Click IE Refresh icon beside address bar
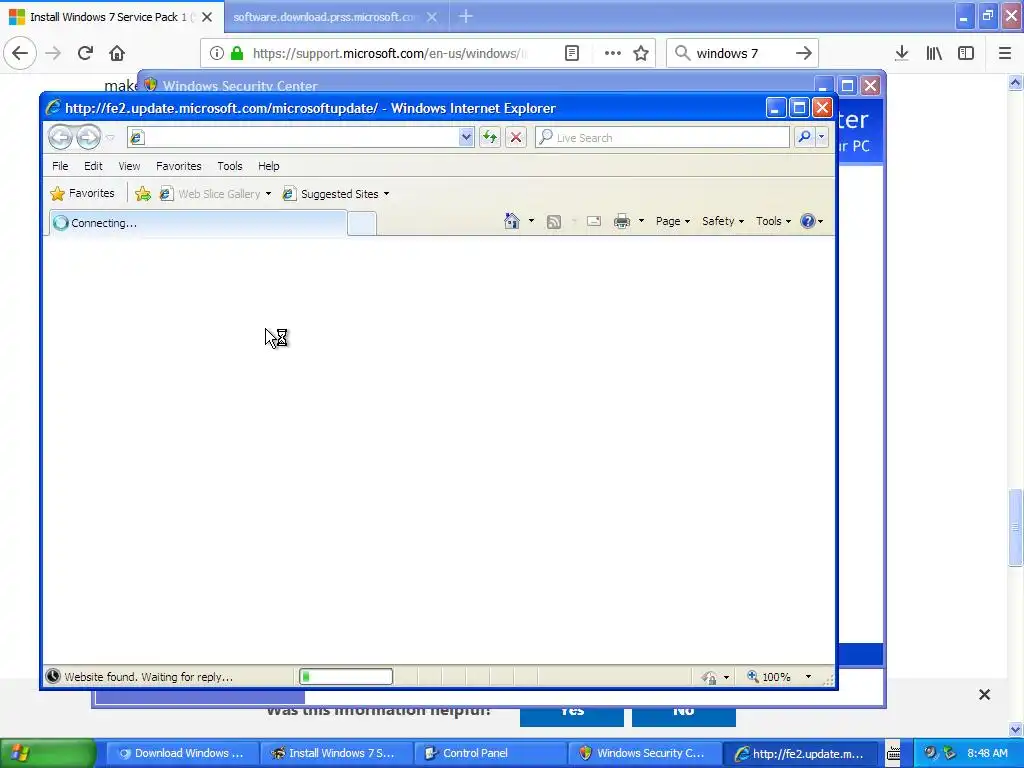 (x=489, y=137)
